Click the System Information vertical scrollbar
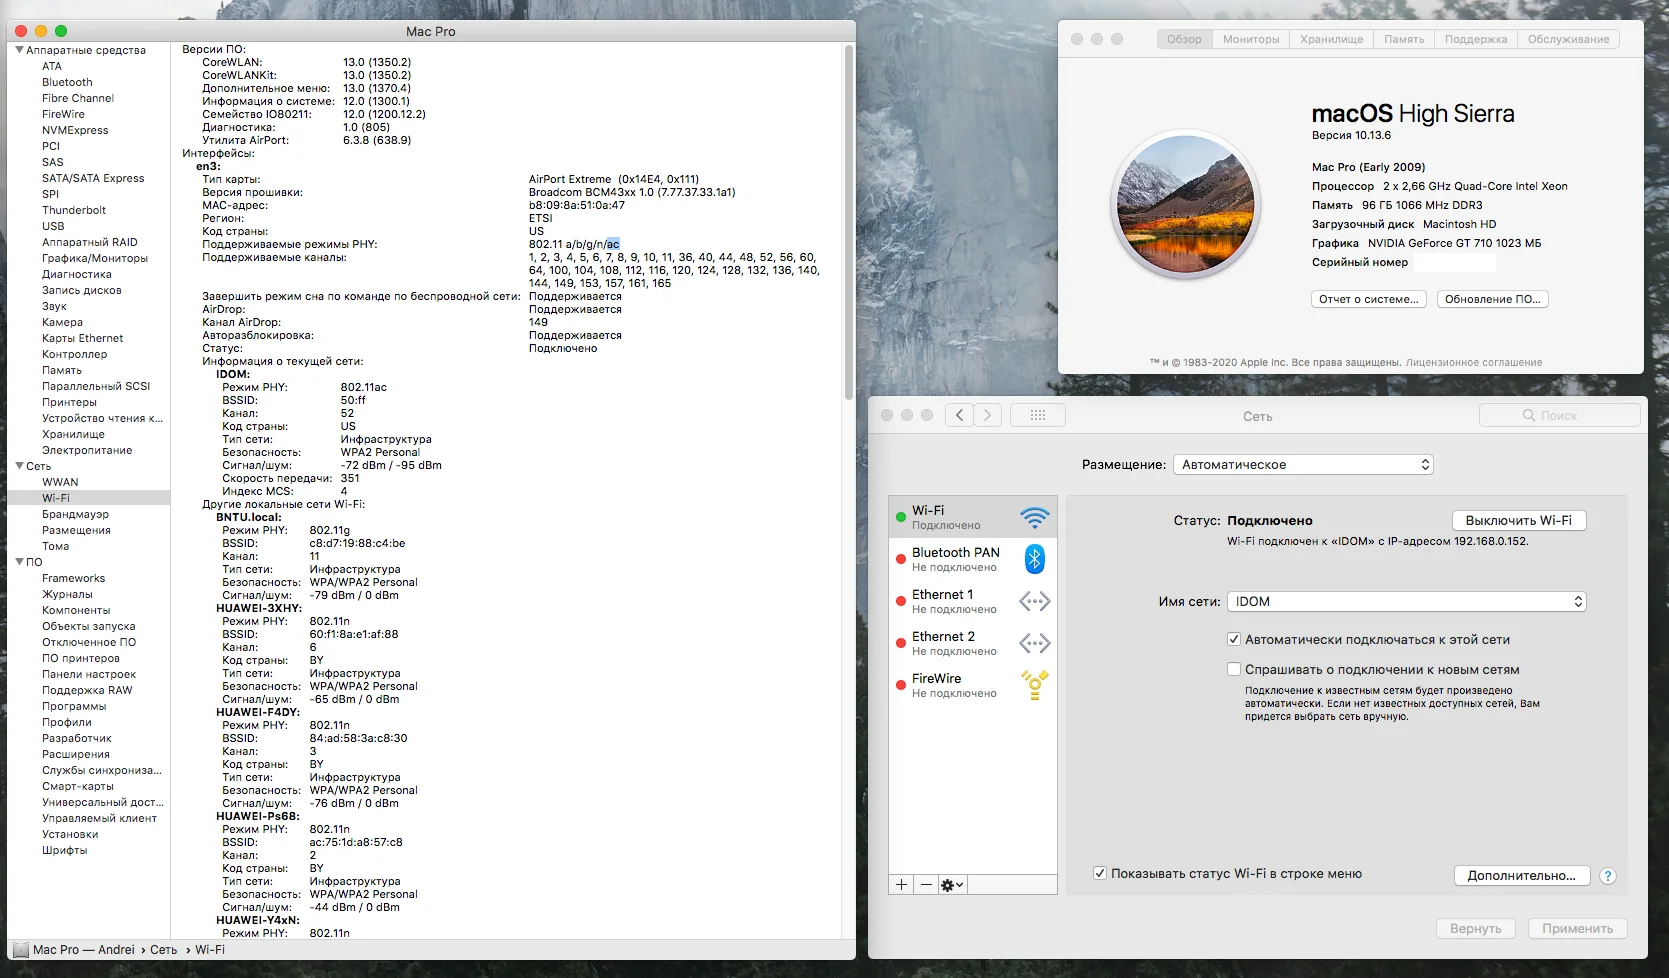The width and height of the screenshot is (1669, 978). click(849, 222)
